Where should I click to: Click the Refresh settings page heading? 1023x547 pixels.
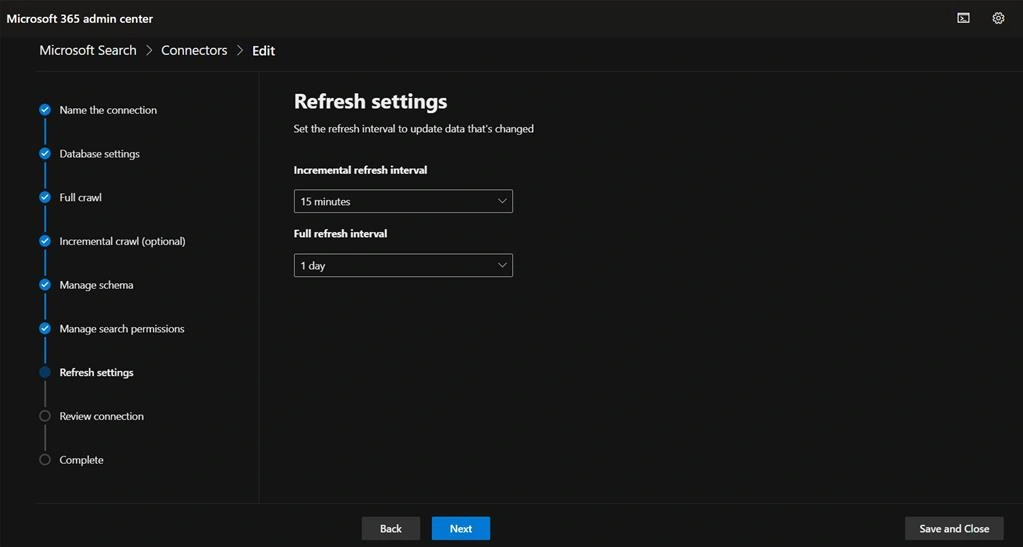371,101
